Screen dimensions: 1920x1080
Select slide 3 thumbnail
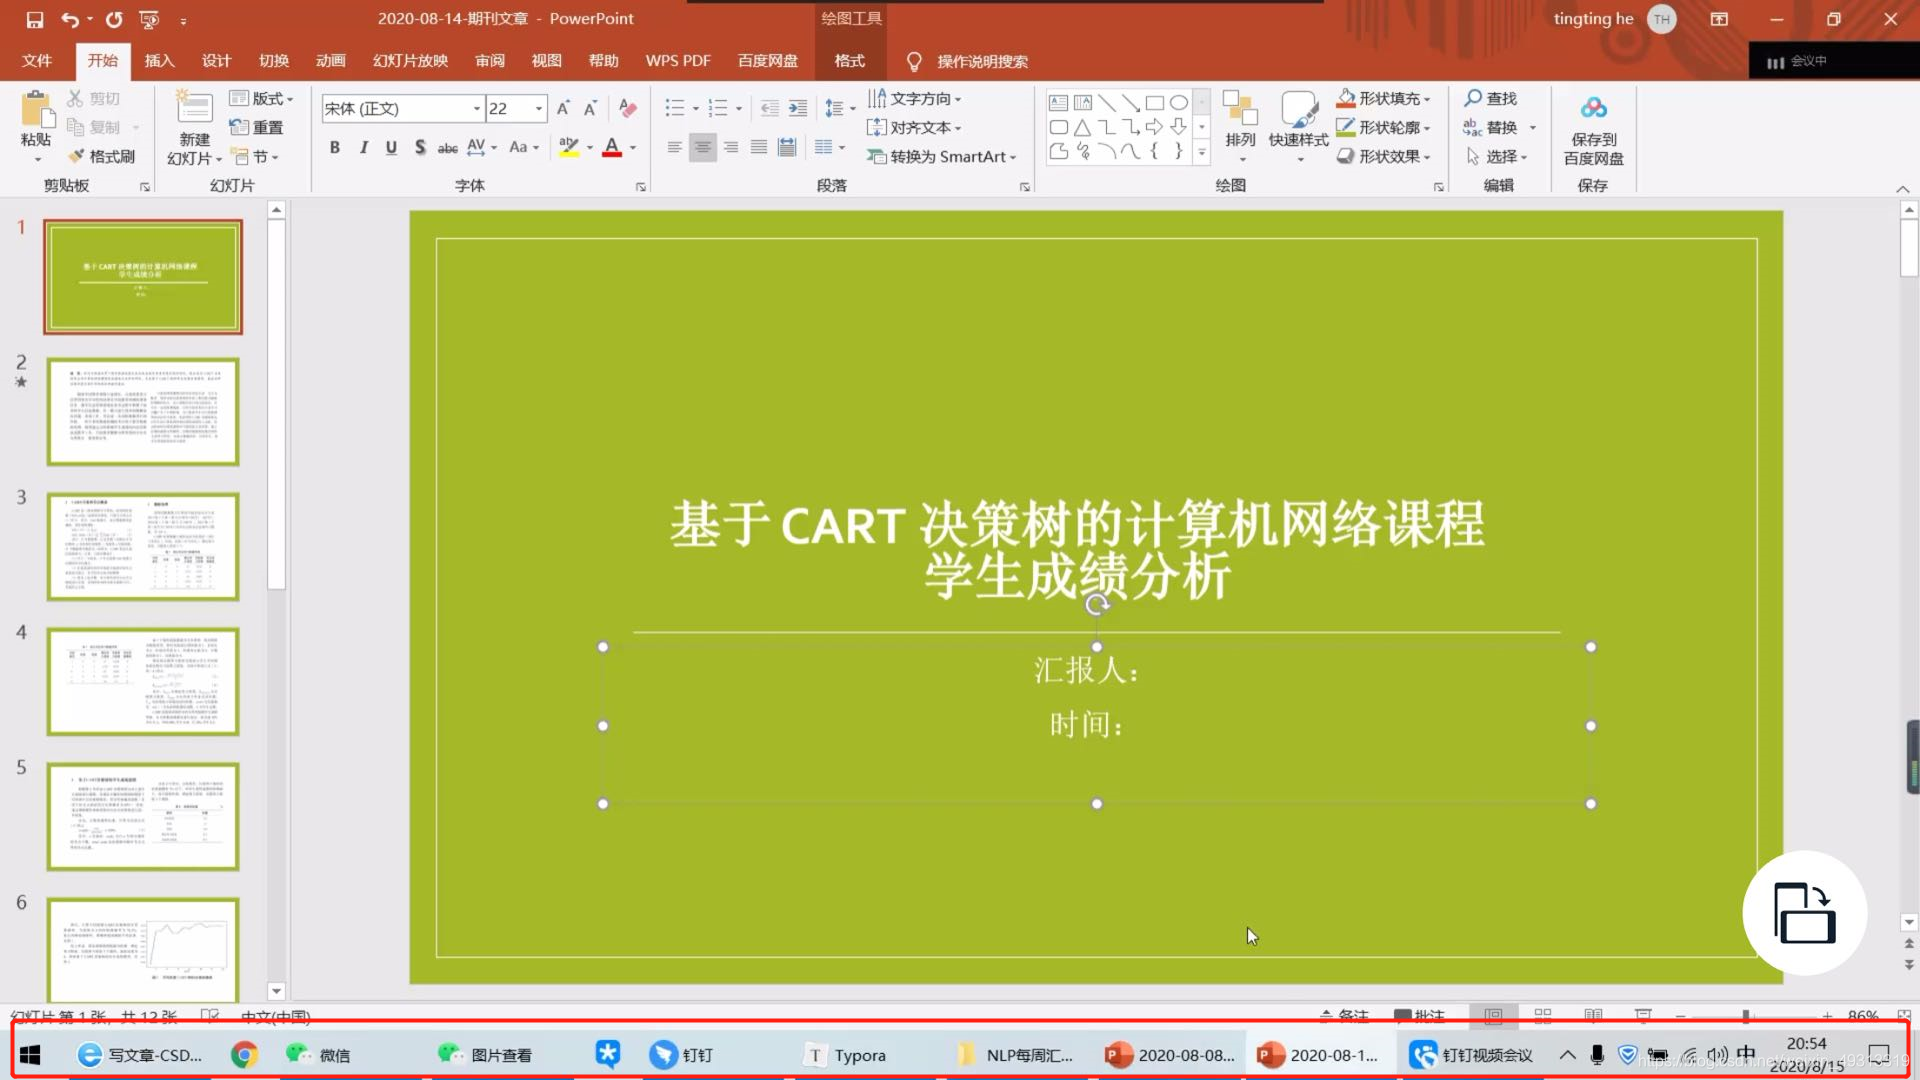(143, 546)
